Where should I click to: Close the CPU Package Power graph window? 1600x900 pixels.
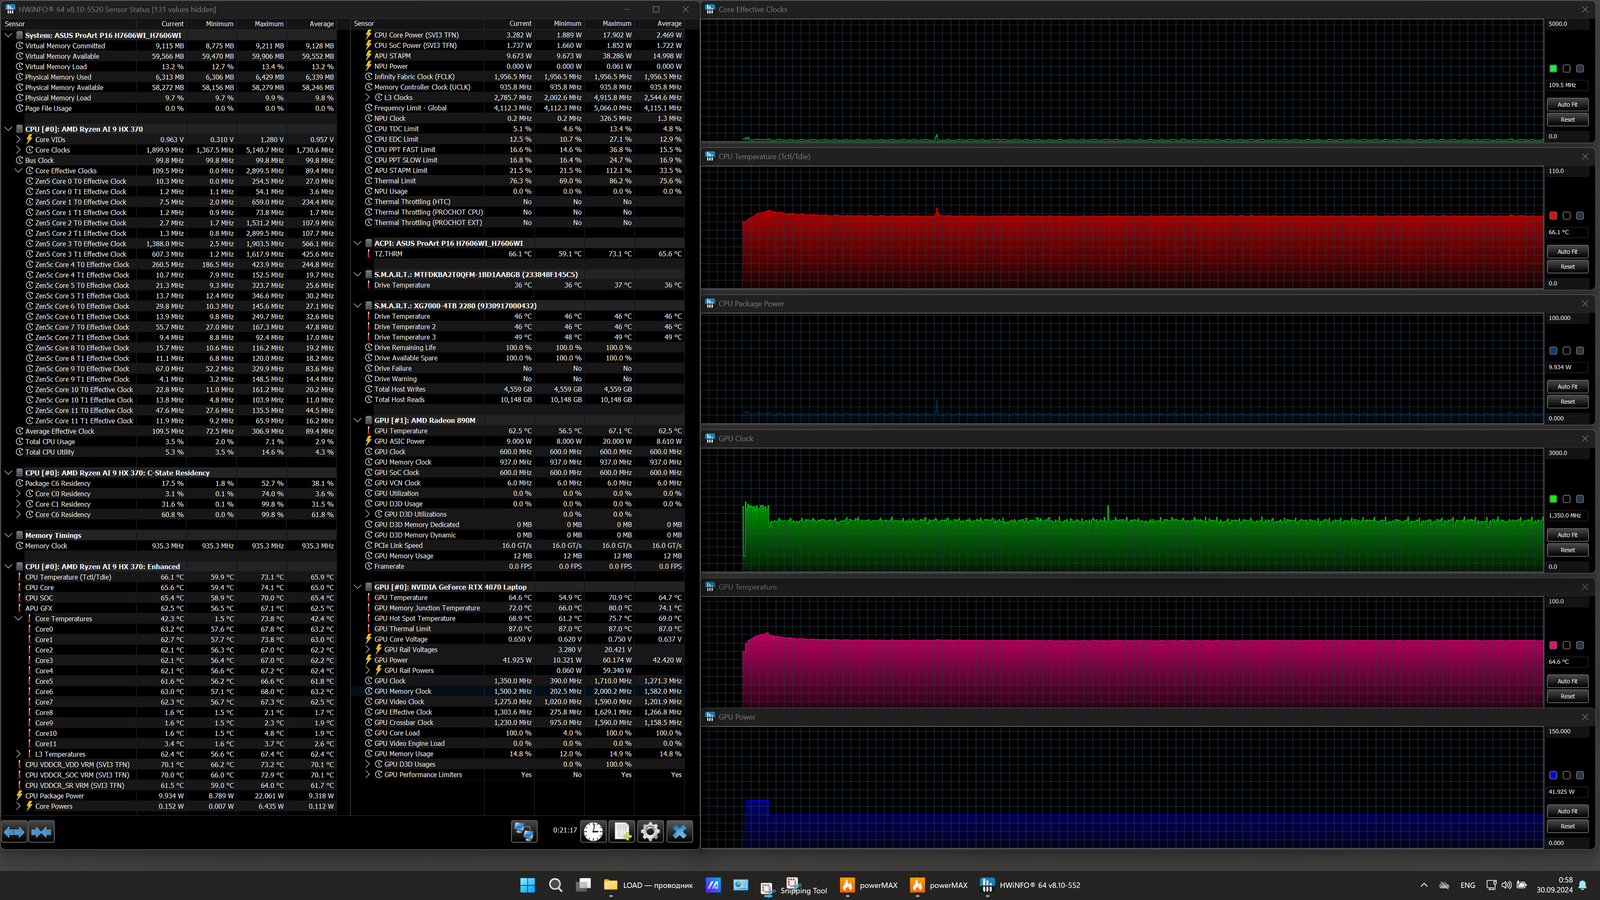1585,304
